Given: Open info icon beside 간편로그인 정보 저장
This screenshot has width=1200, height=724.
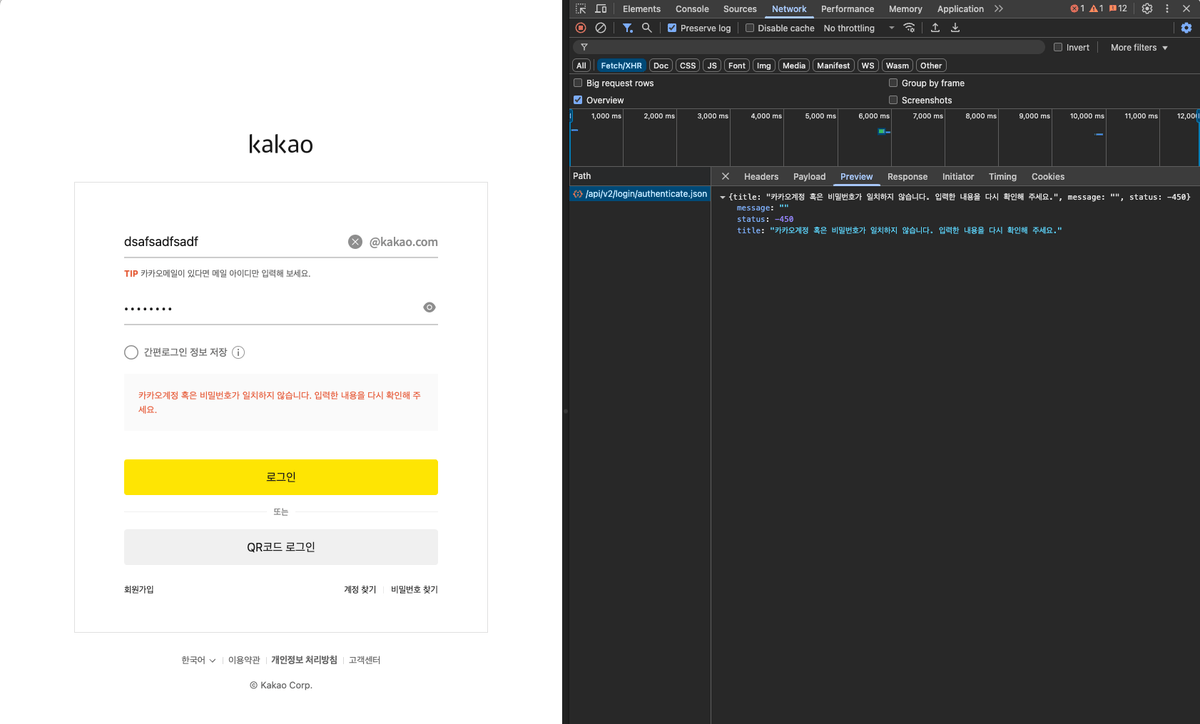Looking at the screenshot, I should click(x=238, y=352).
